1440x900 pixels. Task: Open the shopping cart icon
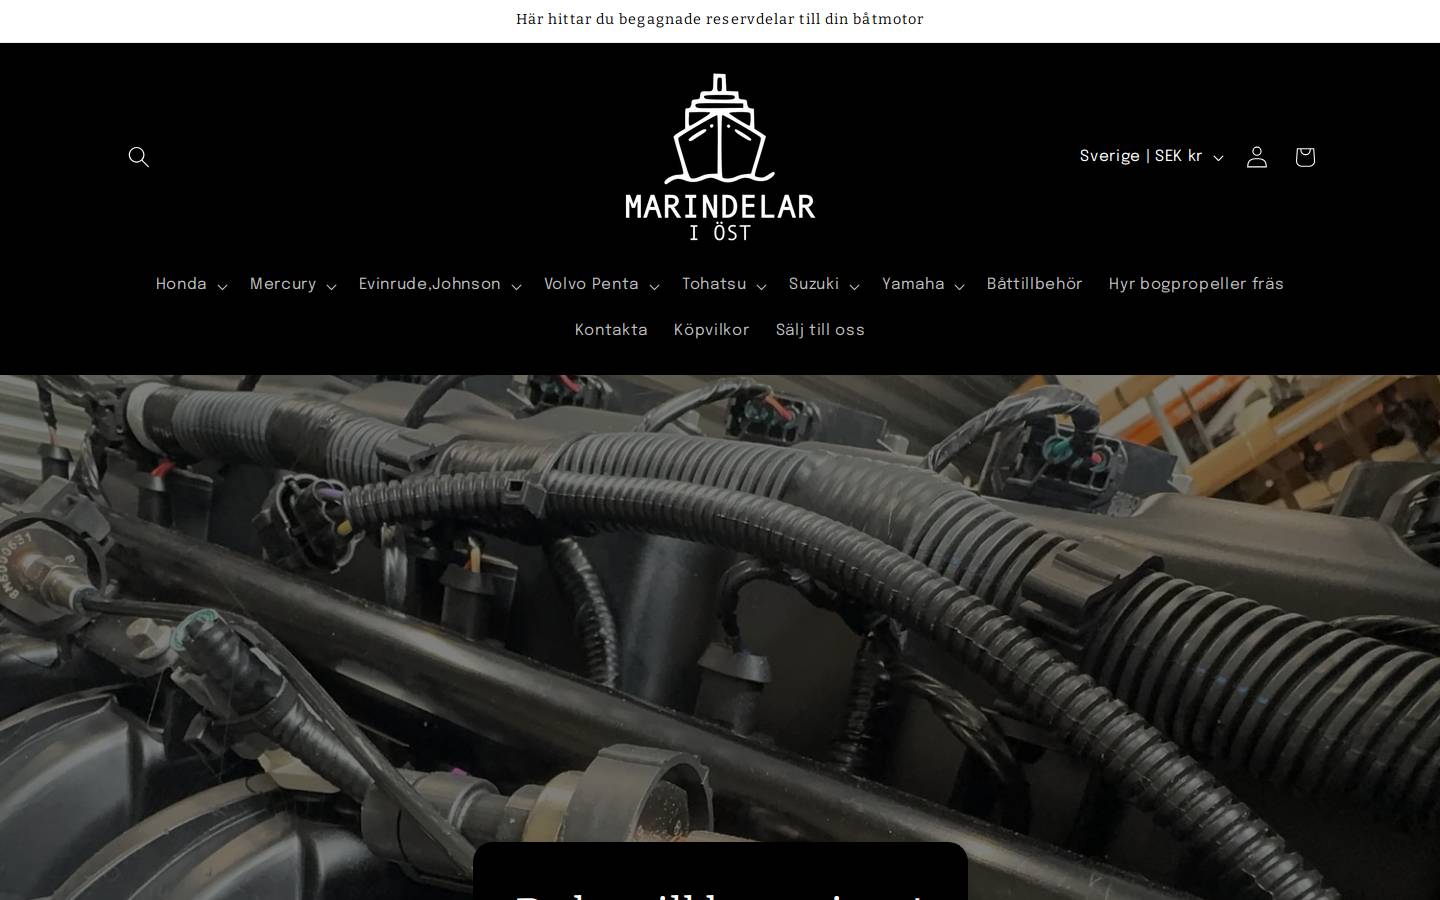pos(1305,157)
